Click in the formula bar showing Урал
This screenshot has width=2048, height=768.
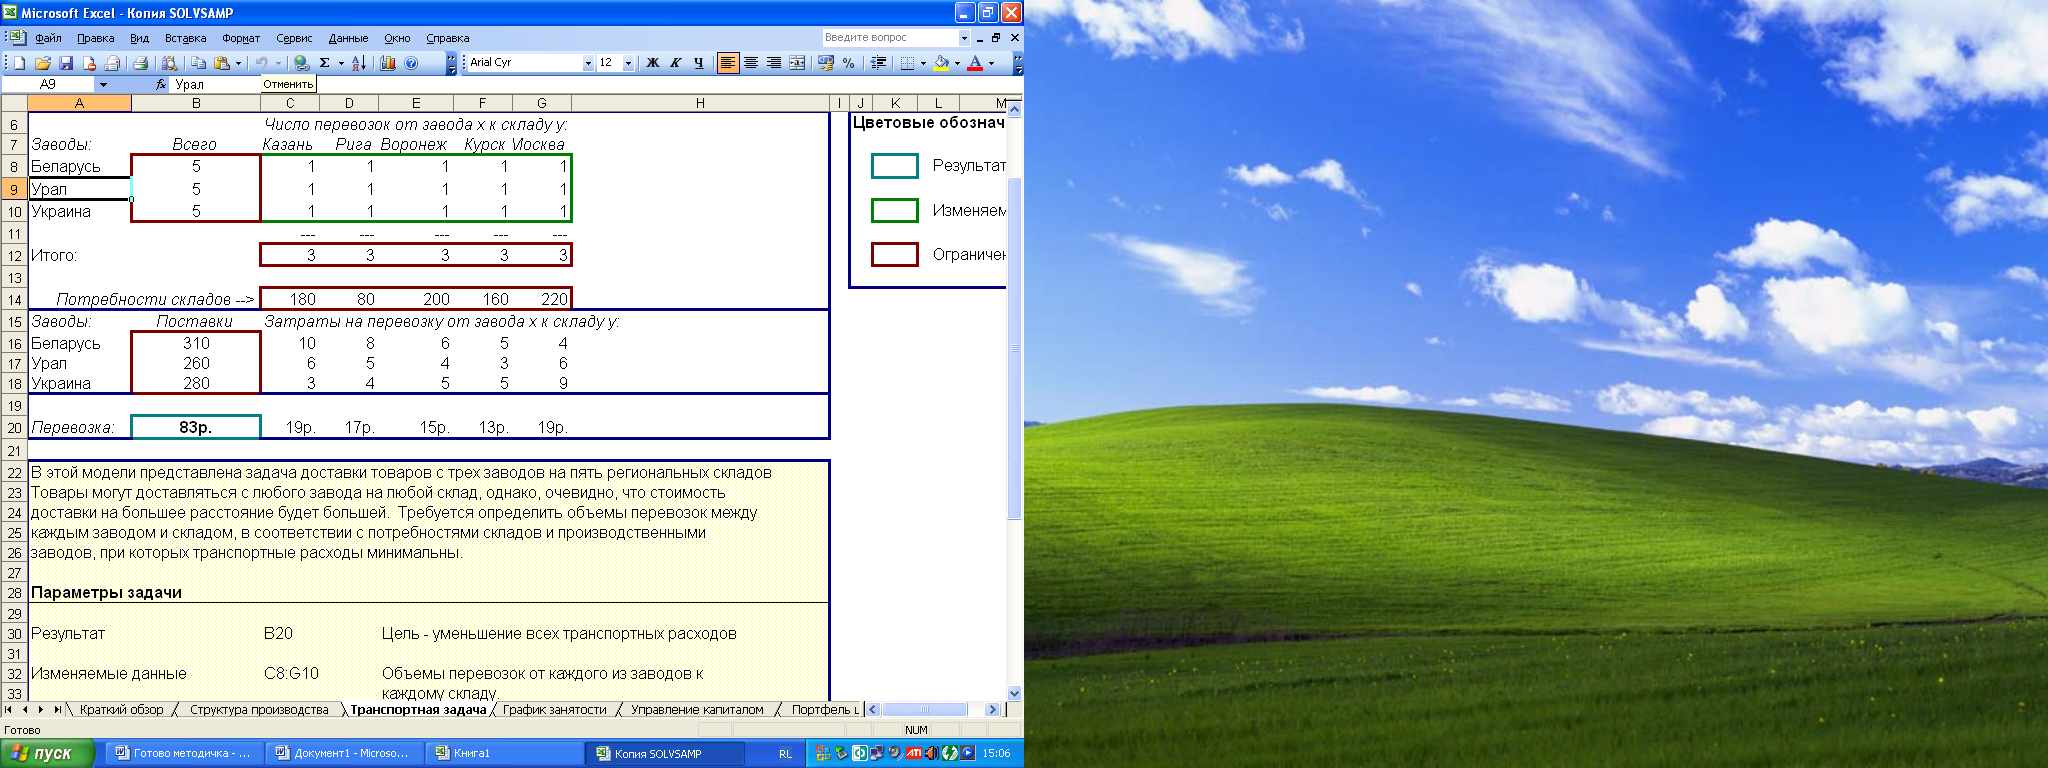tap(596, 85)
